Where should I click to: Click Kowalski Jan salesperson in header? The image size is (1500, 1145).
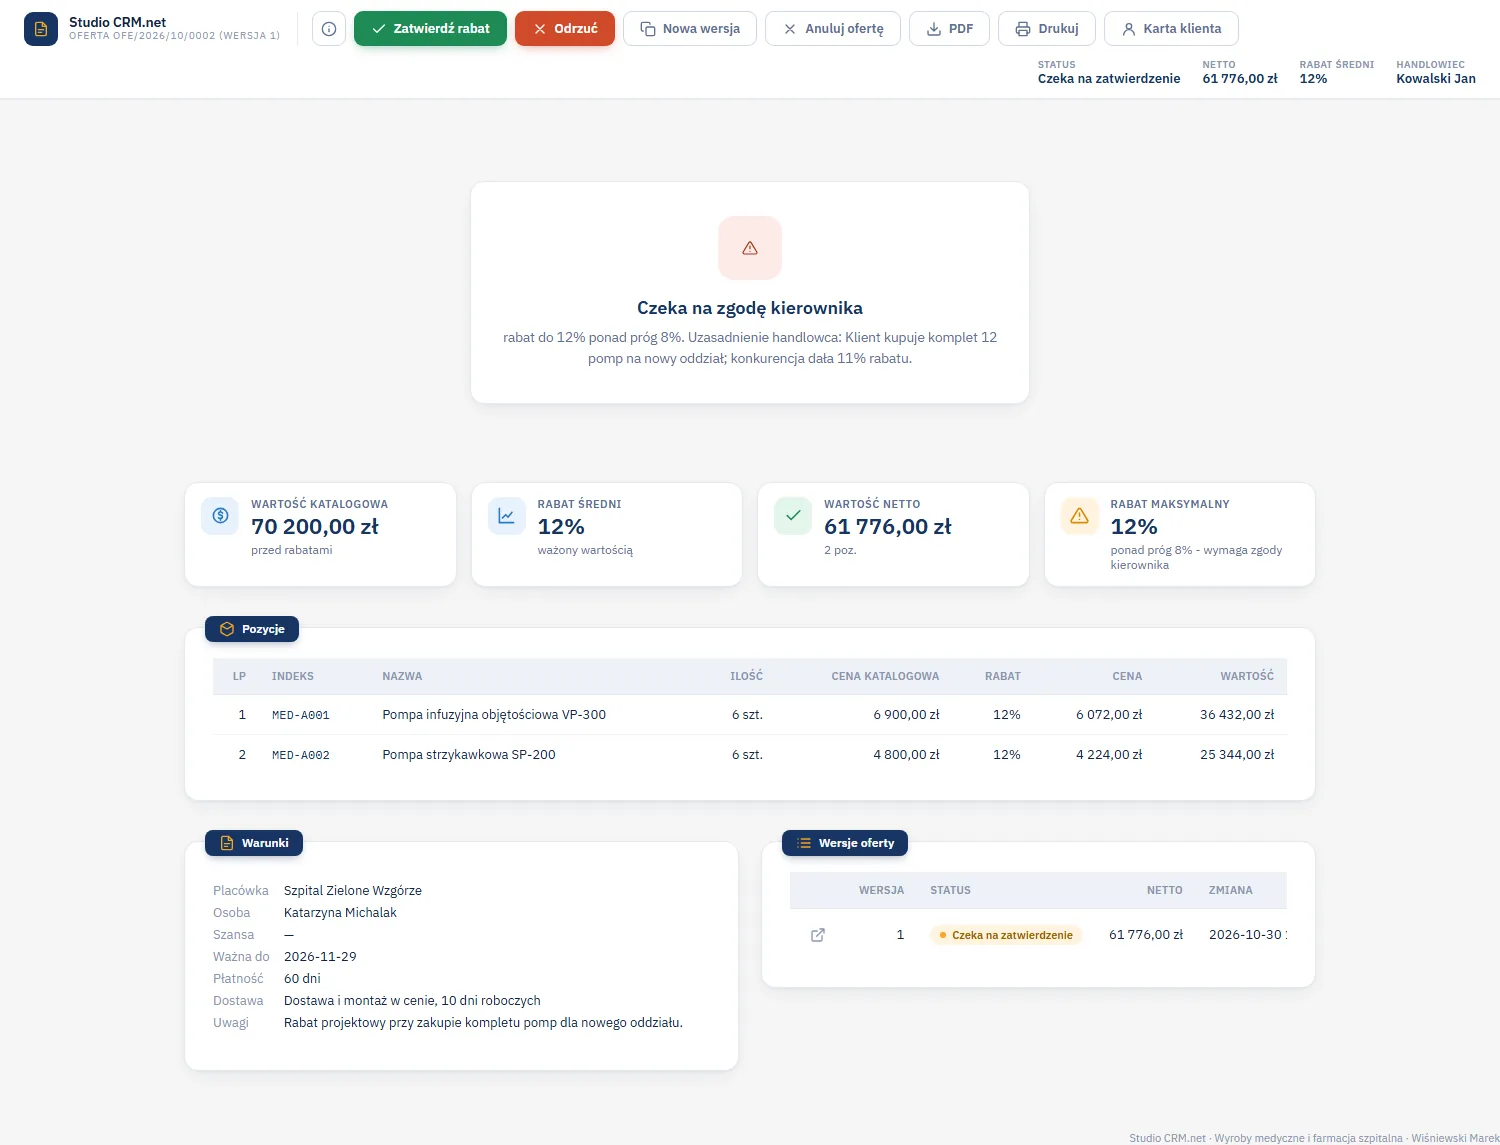[x=1436, y=79]
